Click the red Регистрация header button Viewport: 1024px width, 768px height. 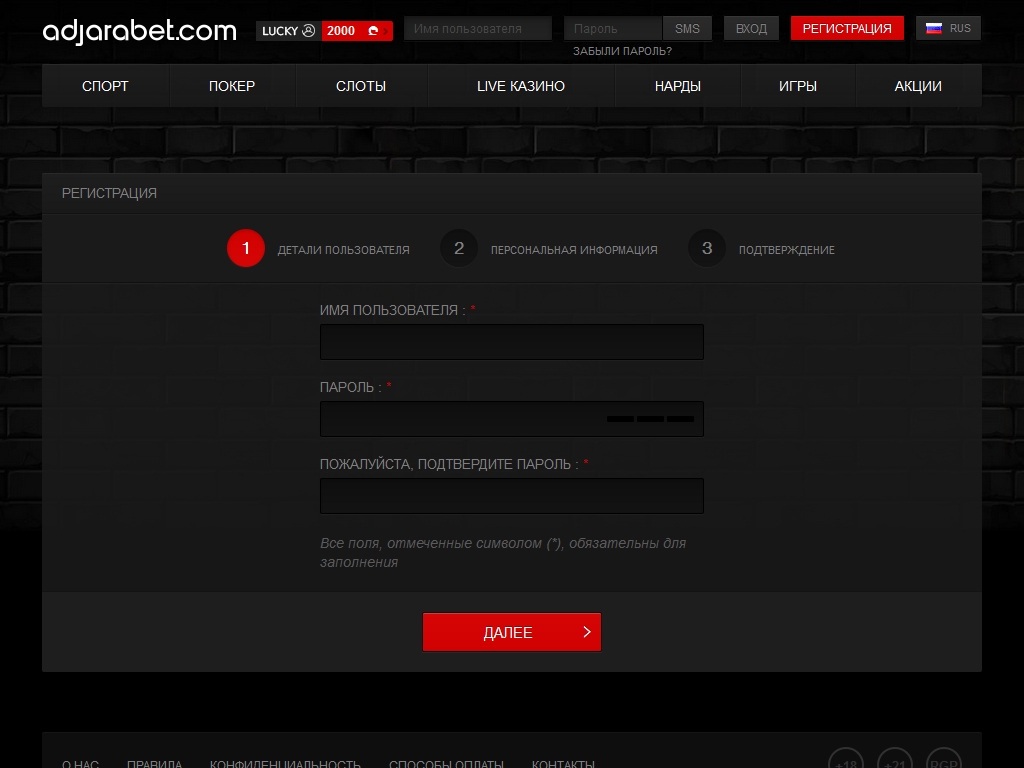click(847, 28)
